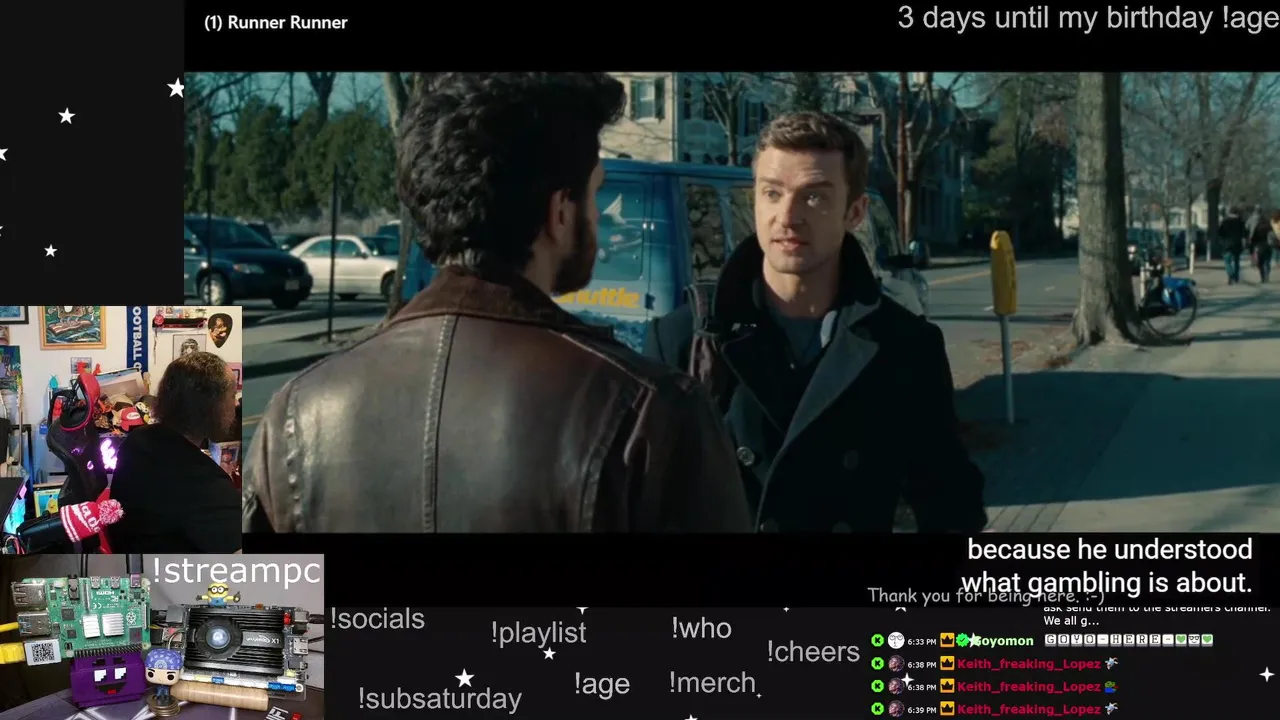Click the streamer webcam feed
This screenshot has height=720, width=1280.
[121, 430]
